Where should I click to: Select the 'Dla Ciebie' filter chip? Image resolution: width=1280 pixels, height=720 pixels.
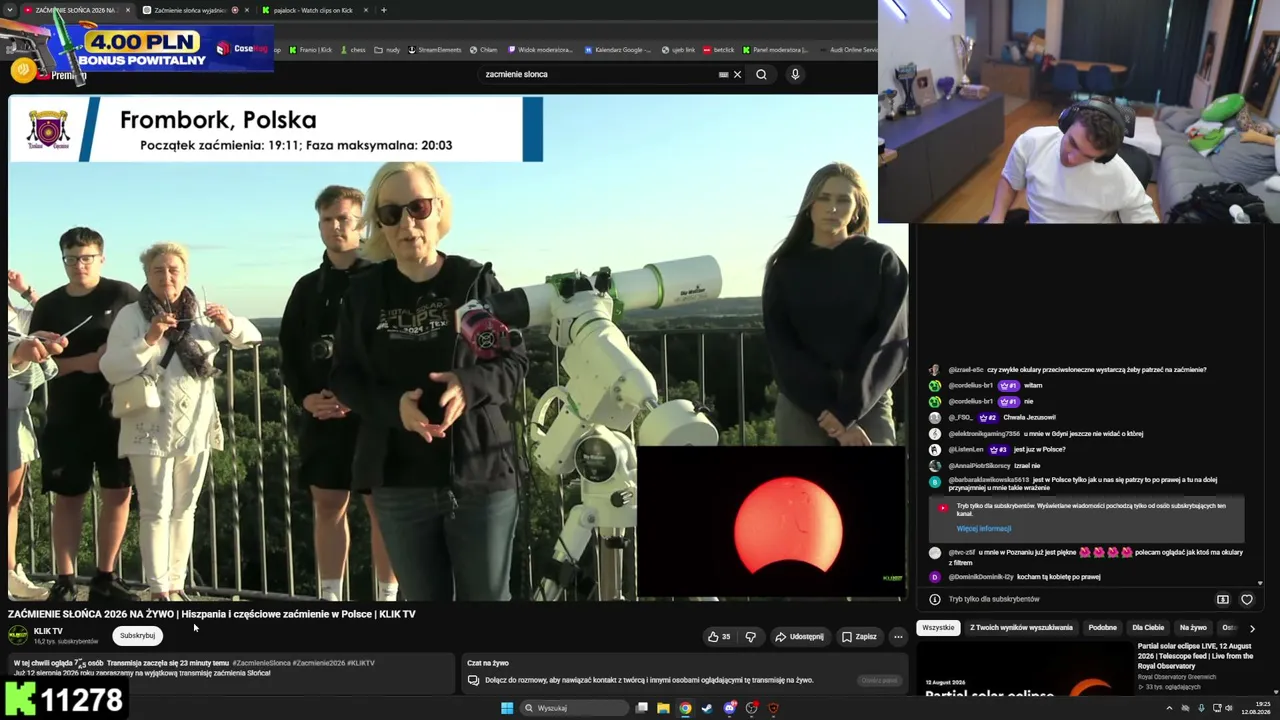point(1148,628)
